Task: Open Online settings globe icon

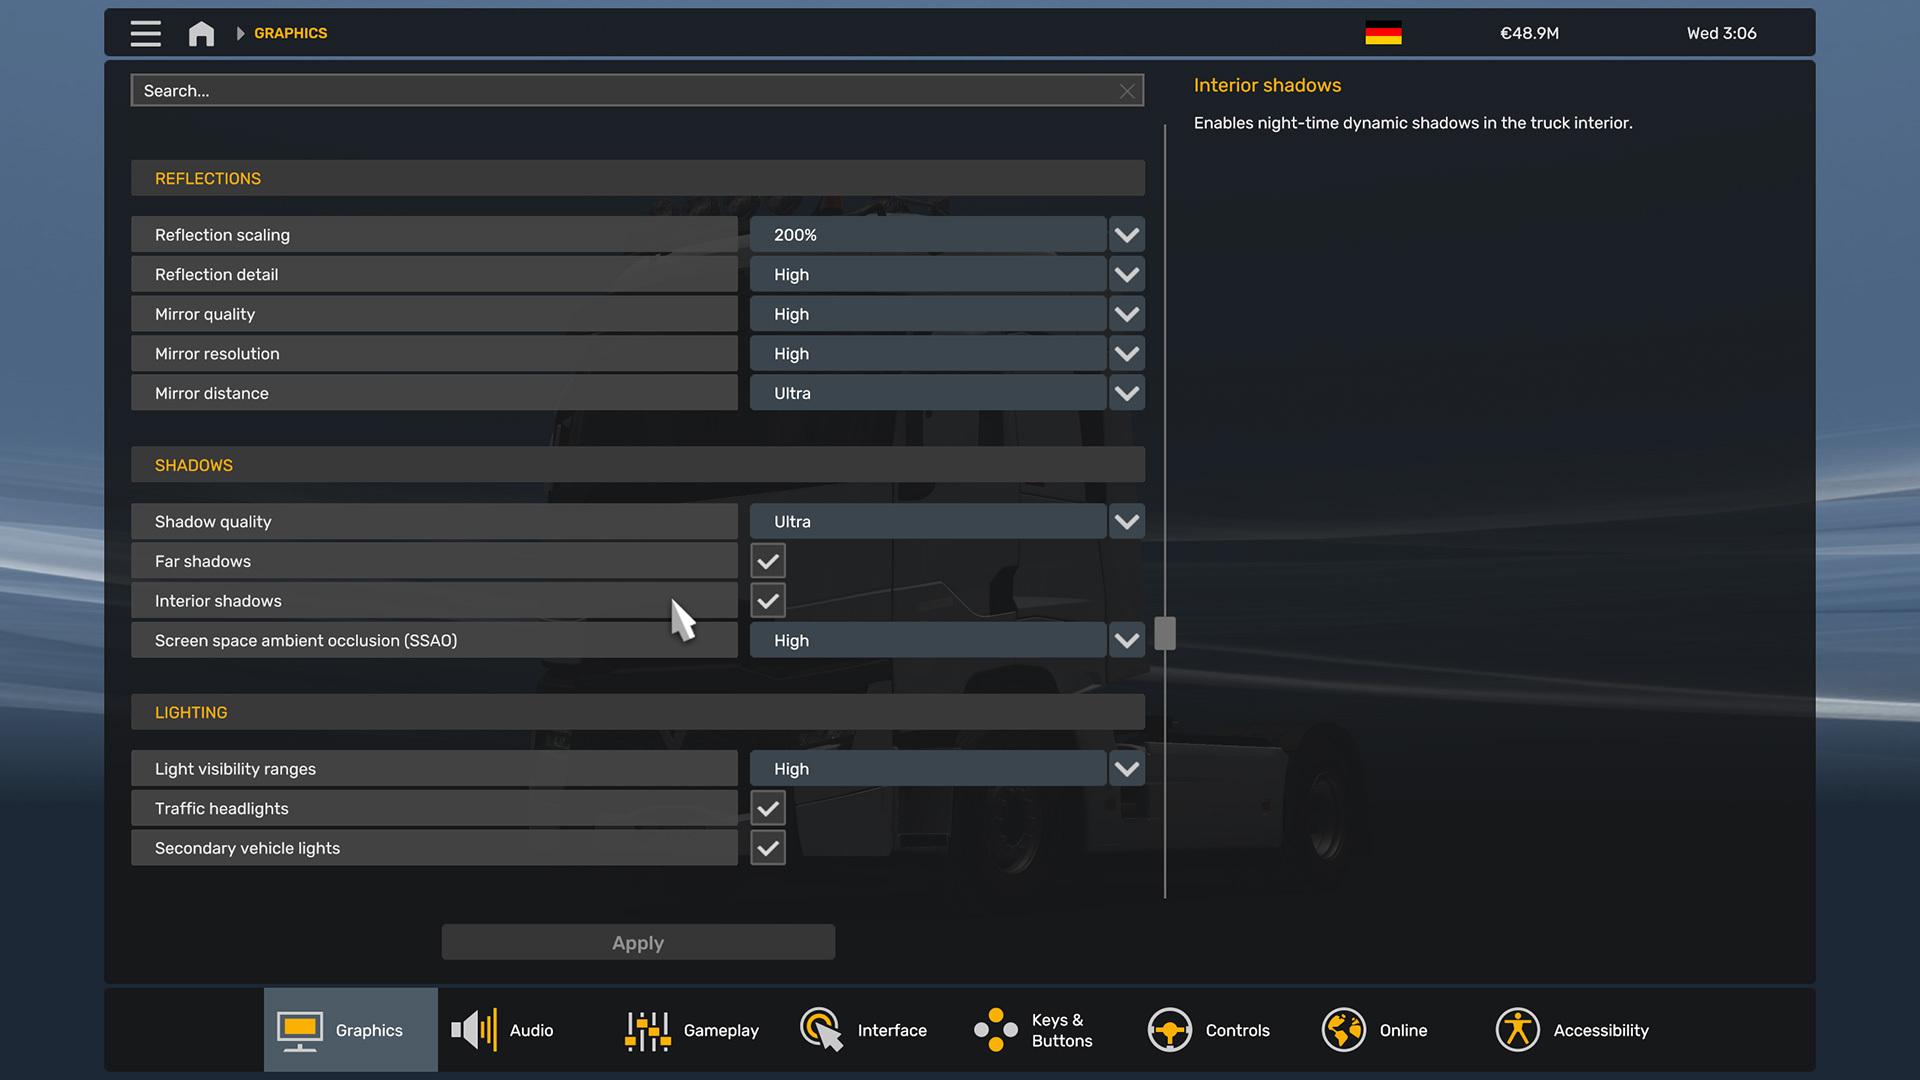Action: [x=1343, y=1029]
